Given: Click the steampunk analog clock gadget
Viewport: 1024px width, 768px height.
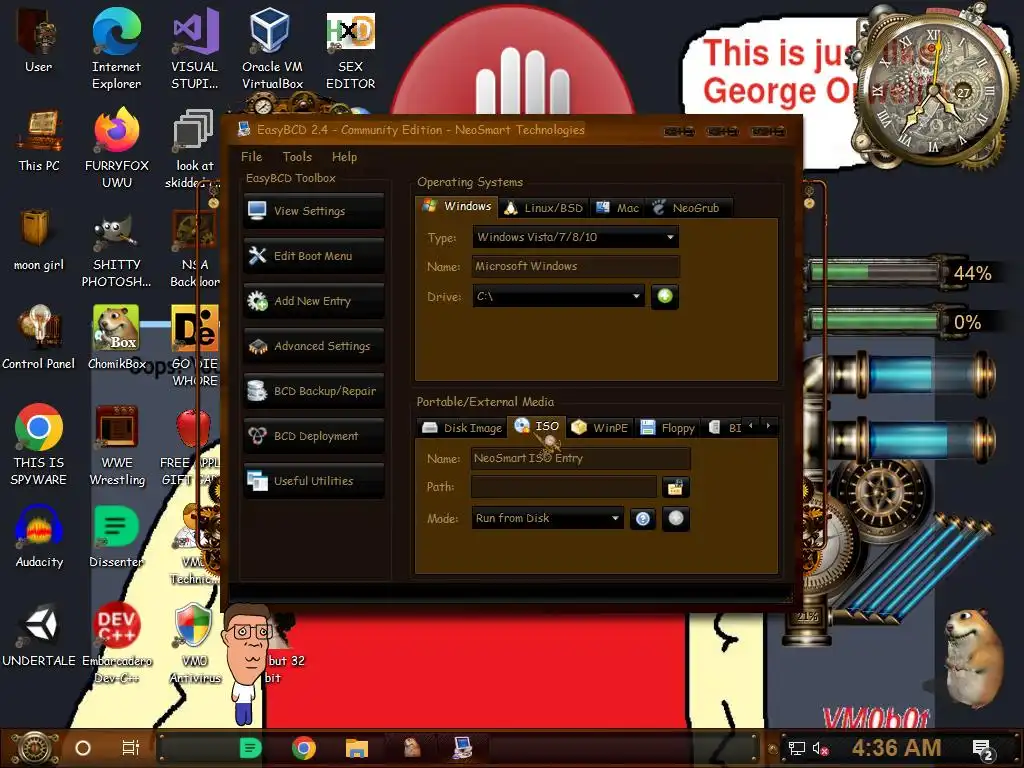Looking at the screenshot, I should pos(933,91).
